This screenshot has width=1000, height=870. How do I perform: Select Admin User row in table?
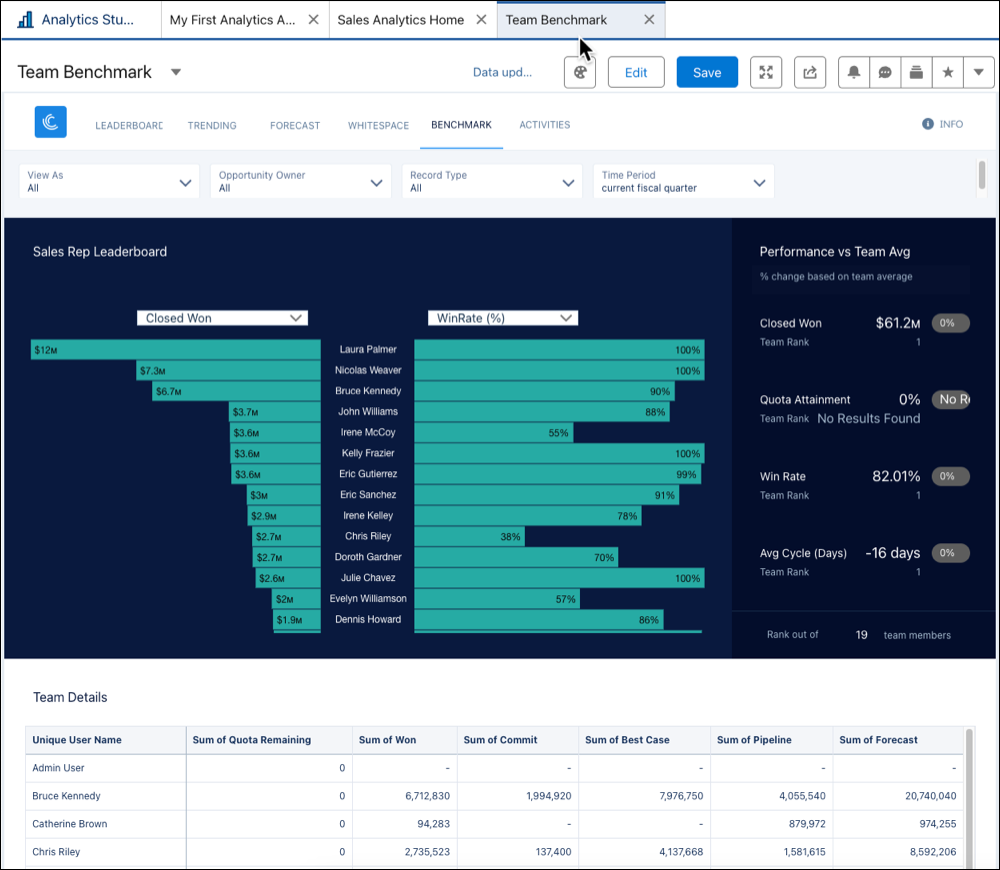tap(494, 768)
